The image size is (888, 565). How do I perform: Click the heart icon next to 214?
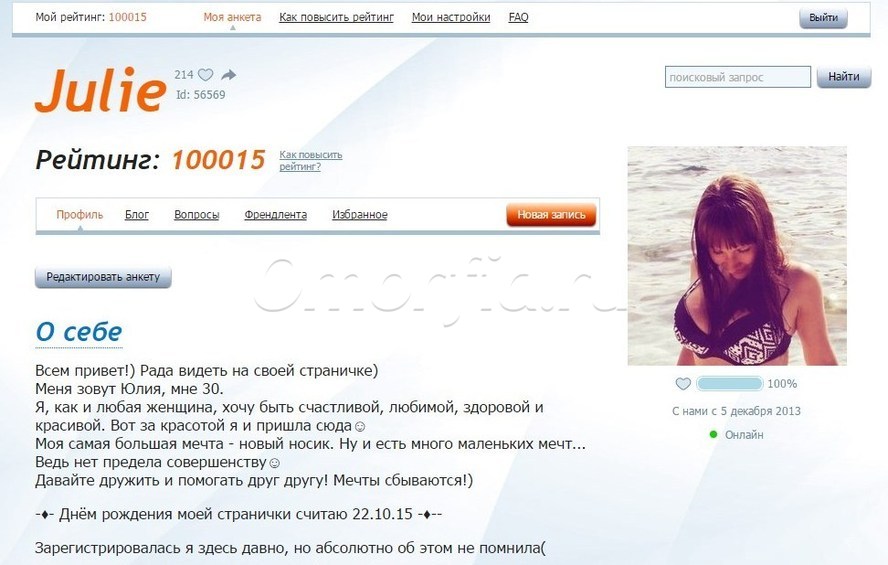point(206,75)
